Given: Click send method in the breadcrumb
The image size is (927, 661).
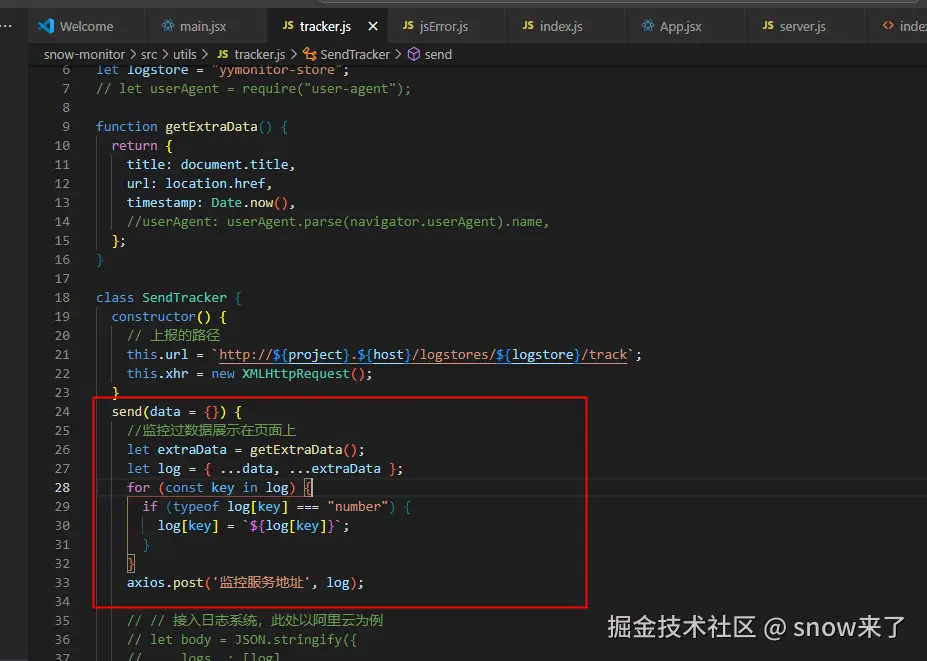Looking at the screenshot, I should pos(438,54).
